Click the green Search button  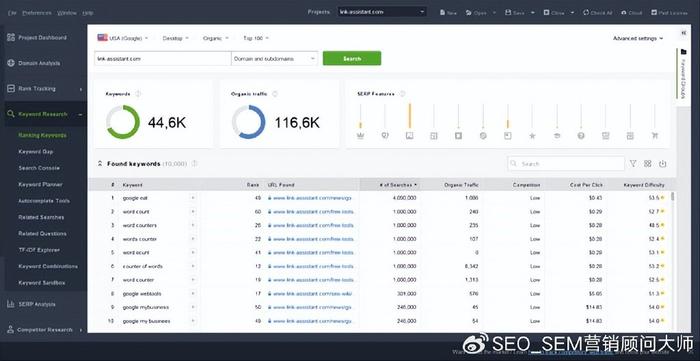(x=352, y=58)
